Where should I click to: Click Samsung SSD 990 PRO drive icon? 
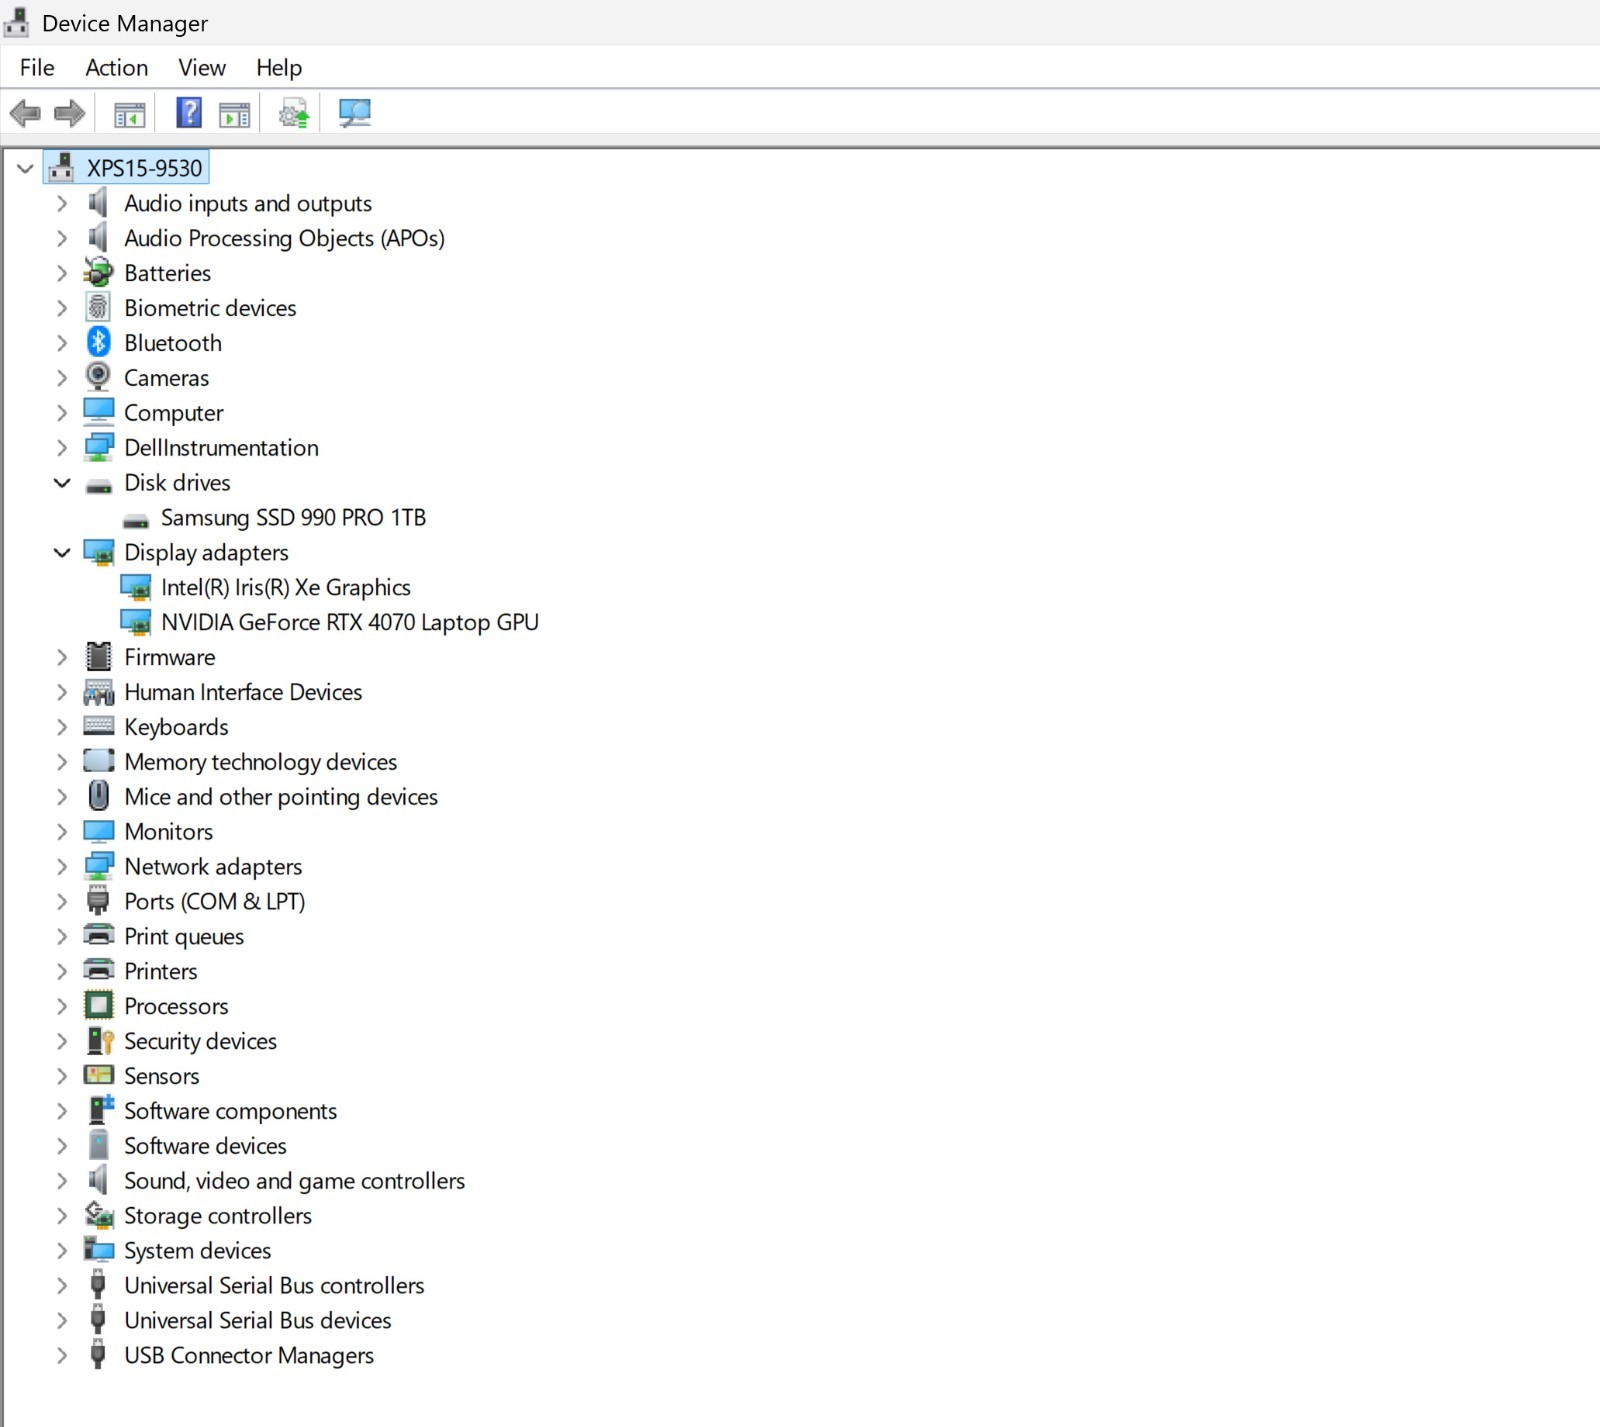[x=135, y=520]
